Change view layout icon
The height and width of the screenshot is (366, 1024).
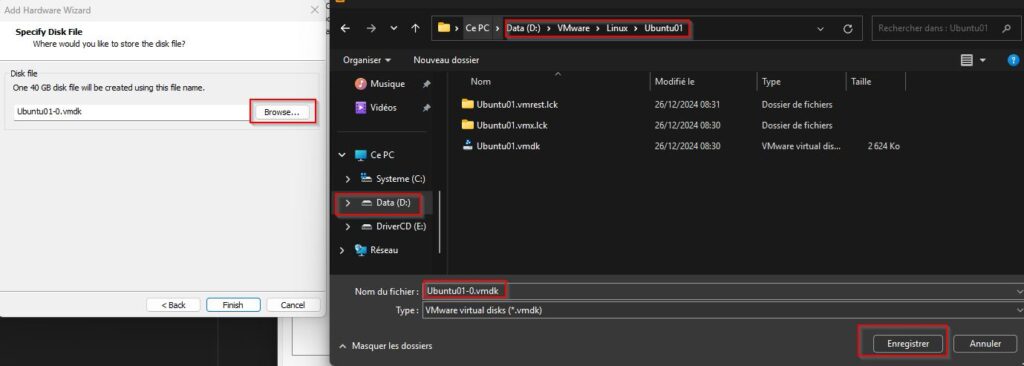click(967, 60)
